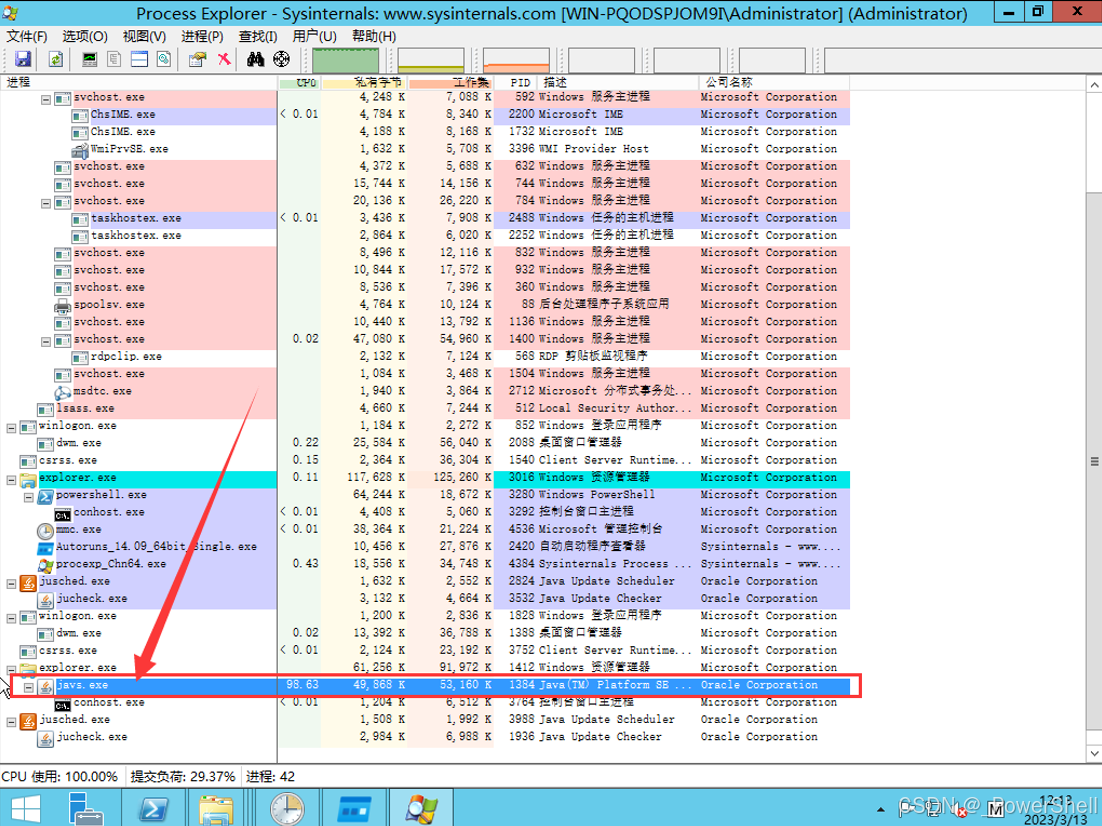Click the jusched.exe PID 2824 Java icon

pyautogui.click(x=28, y=582)
